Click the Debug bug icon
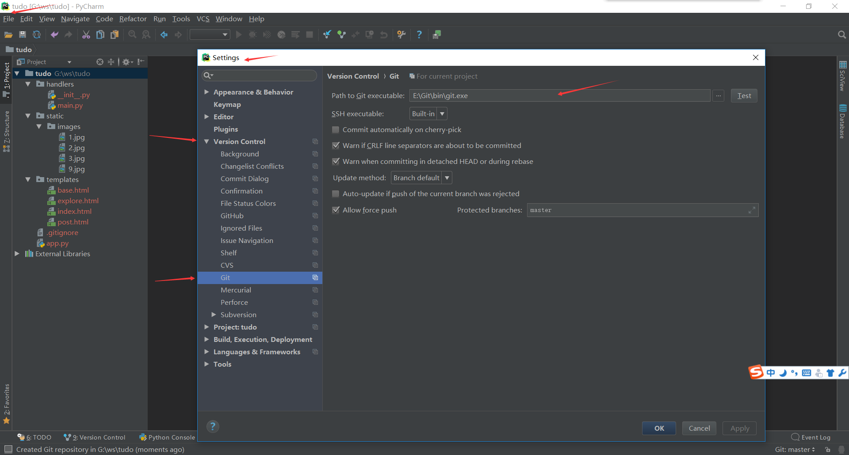Screen dimensions: 849x455 tap(252, 35)
